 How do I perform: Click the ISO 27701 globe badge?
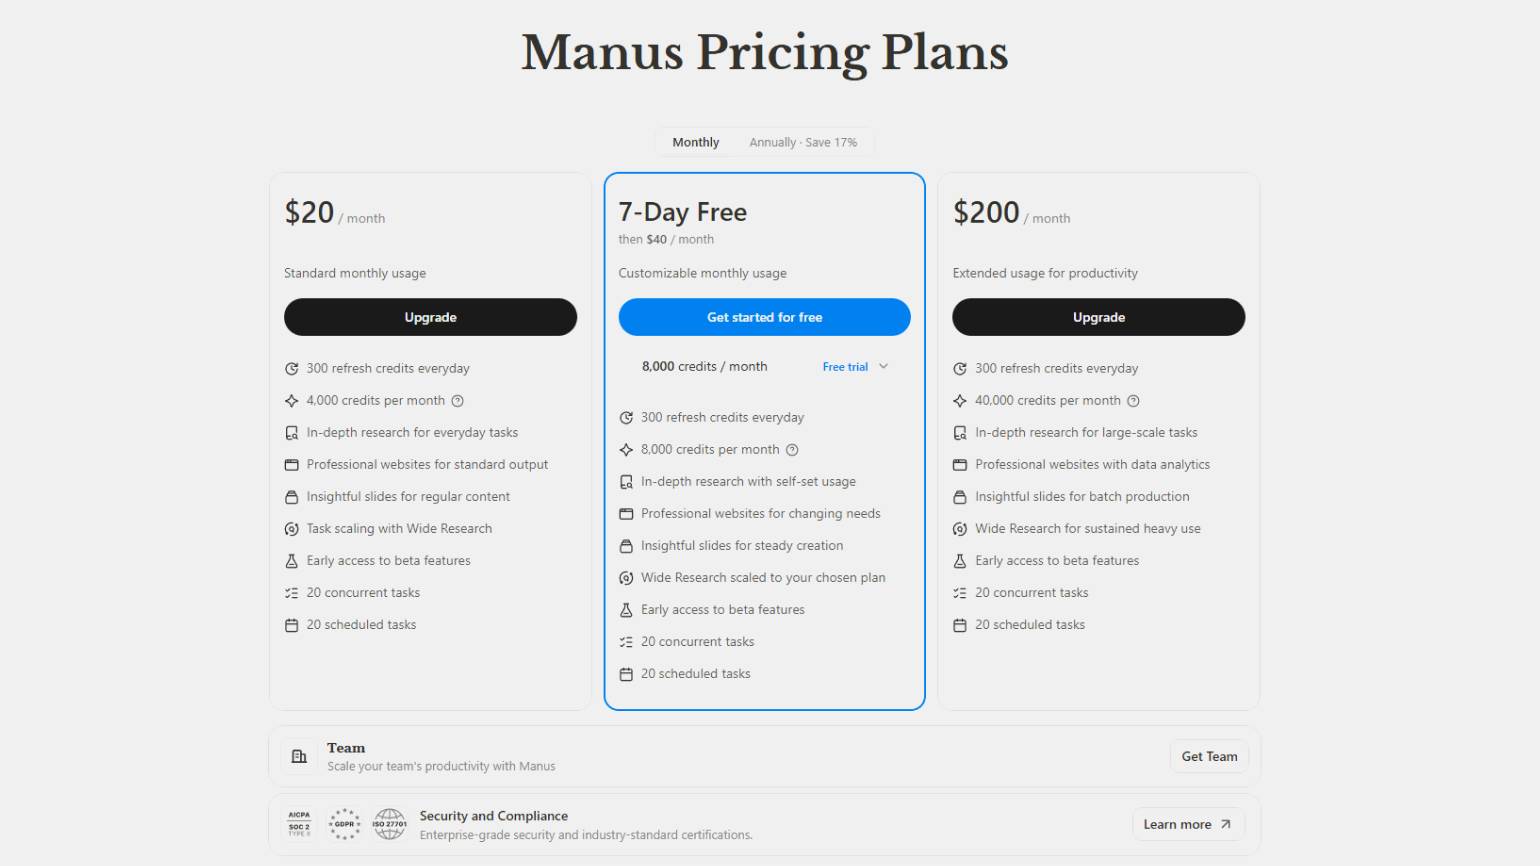390,824
